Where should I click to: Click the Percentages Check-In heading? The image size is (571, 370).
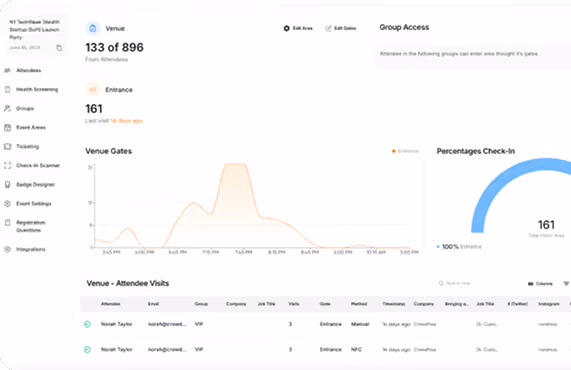476,151
